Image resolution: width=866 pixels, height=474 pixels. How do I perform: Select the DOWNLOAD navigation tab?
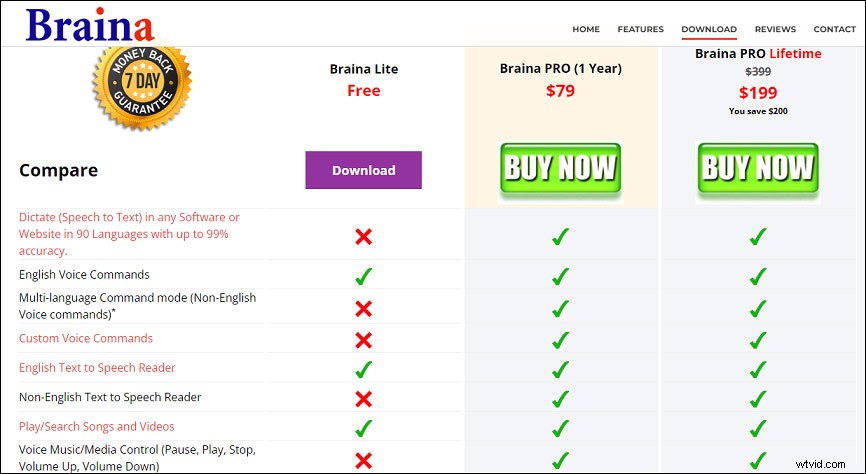click(709, 29)
